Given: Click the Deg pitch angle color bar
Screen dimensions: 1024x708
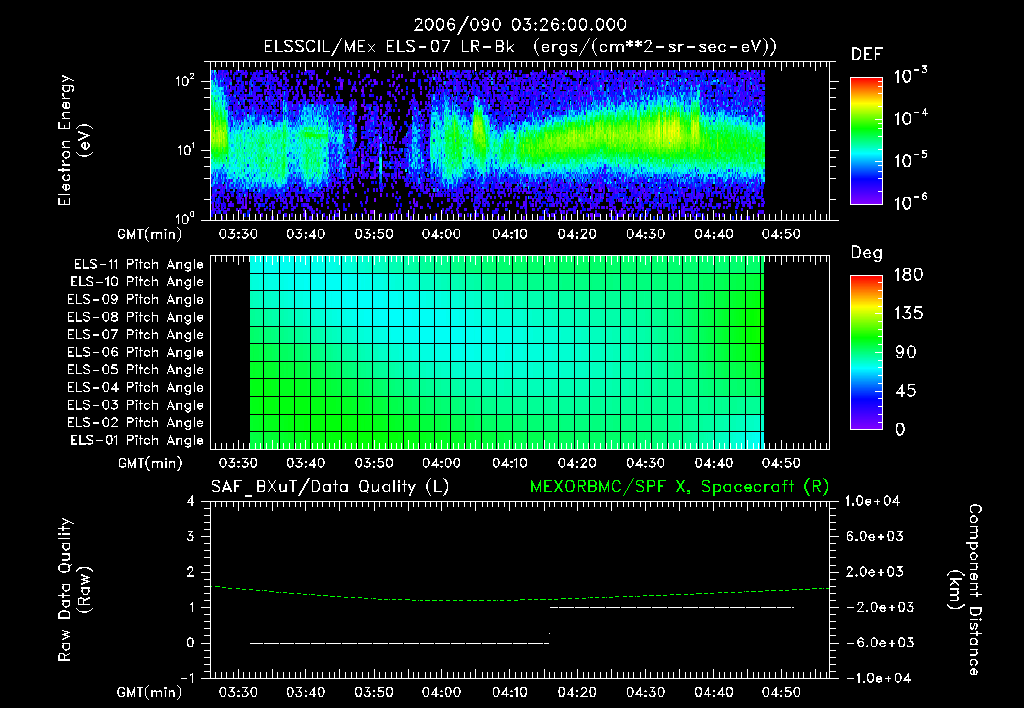Looking at the screenshot, I should (x=866, y=353).
